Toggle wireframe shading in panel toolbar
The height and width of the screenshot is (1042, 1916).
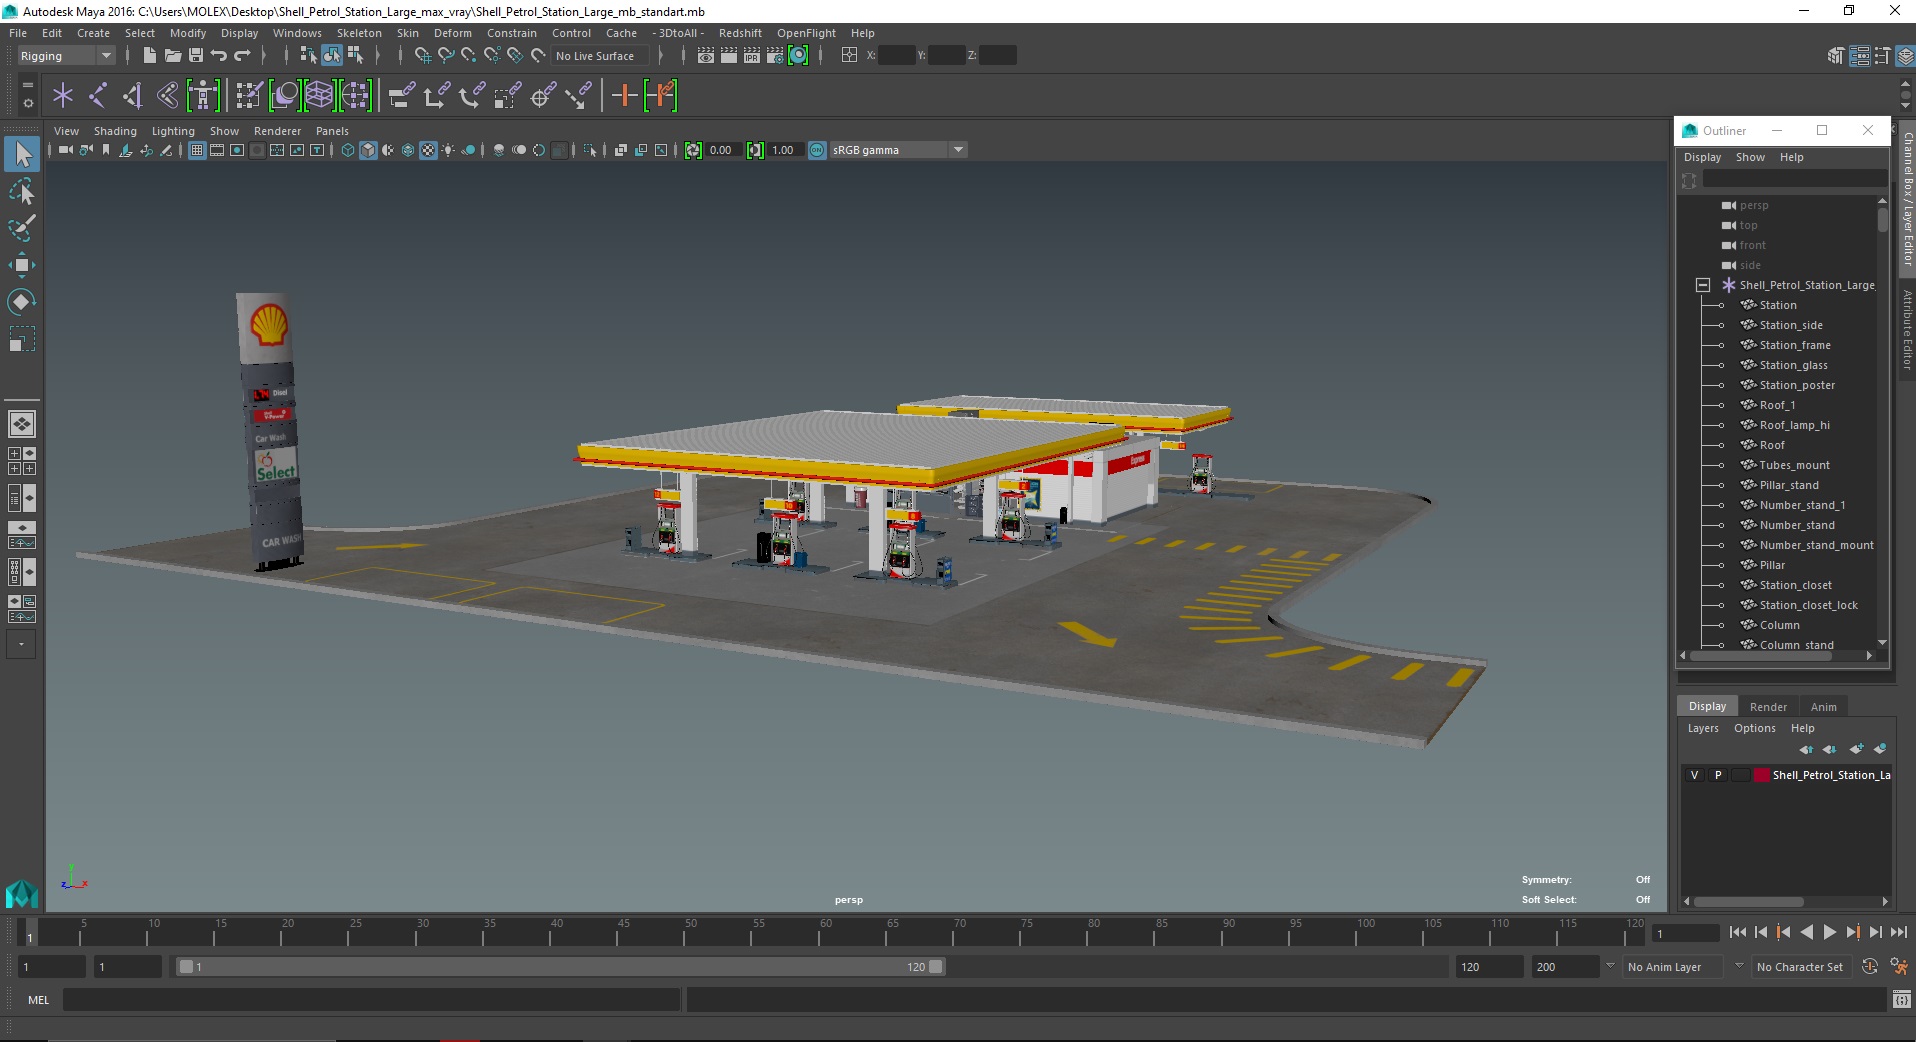coord(348,150)
